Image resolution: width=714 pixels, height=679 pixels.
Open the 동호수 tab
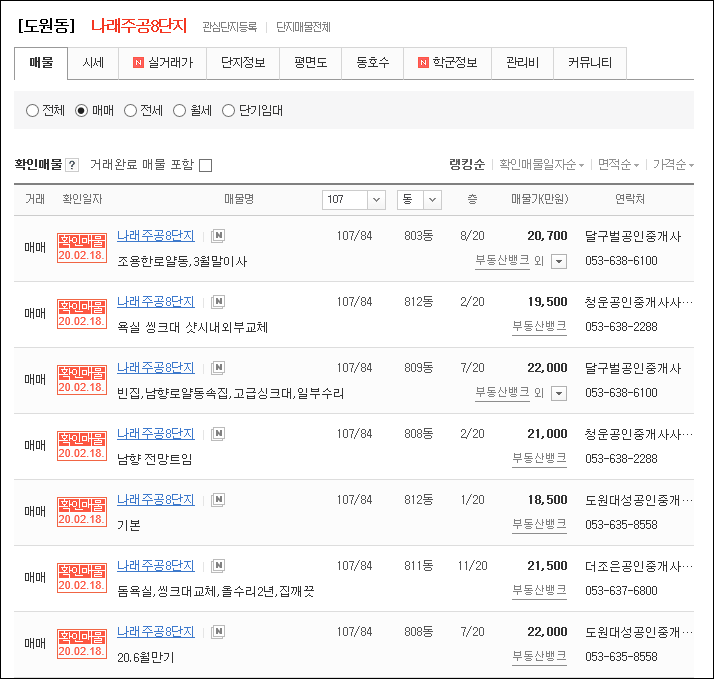(x=372, y=63)
